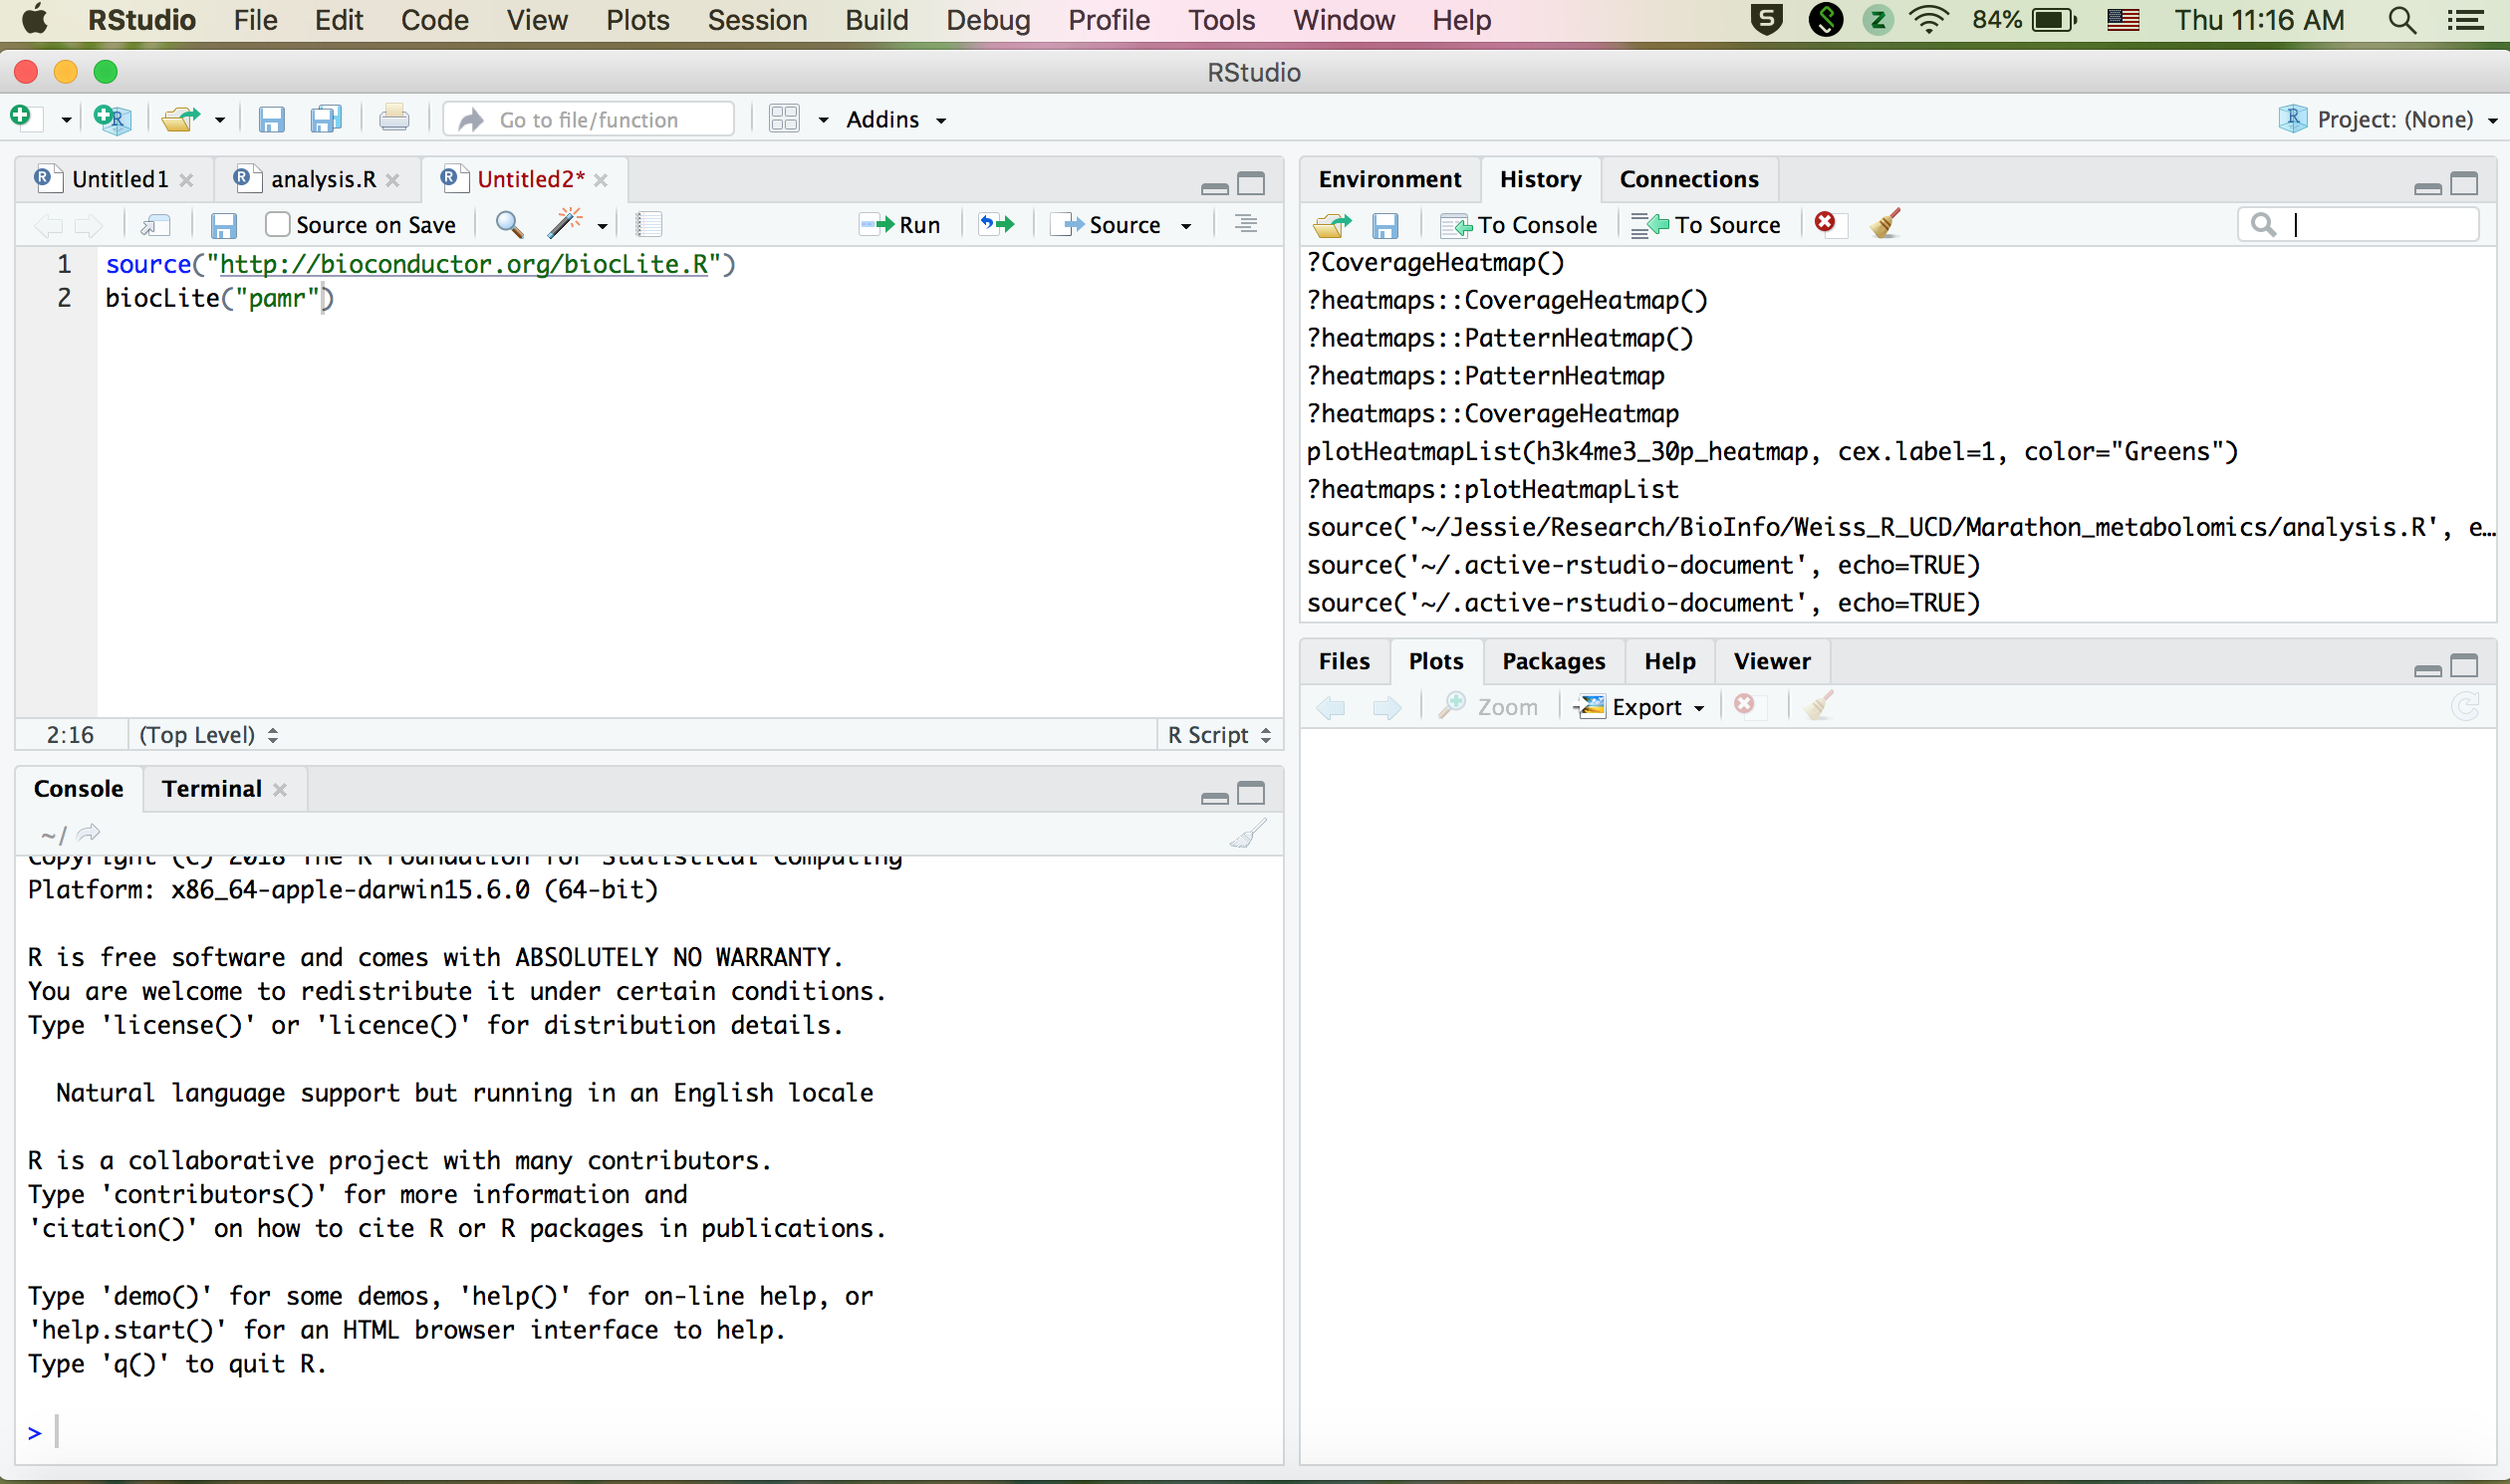Open the Session menu
The image size is (2510, 1484).
click(757, 20)
